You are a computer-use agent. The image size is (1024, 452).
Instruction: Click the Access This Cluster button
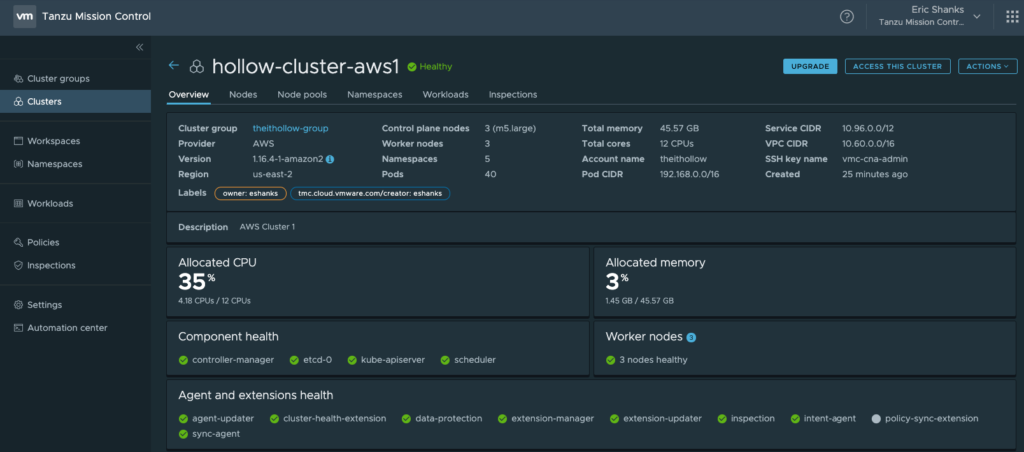(x=897, y=66)
